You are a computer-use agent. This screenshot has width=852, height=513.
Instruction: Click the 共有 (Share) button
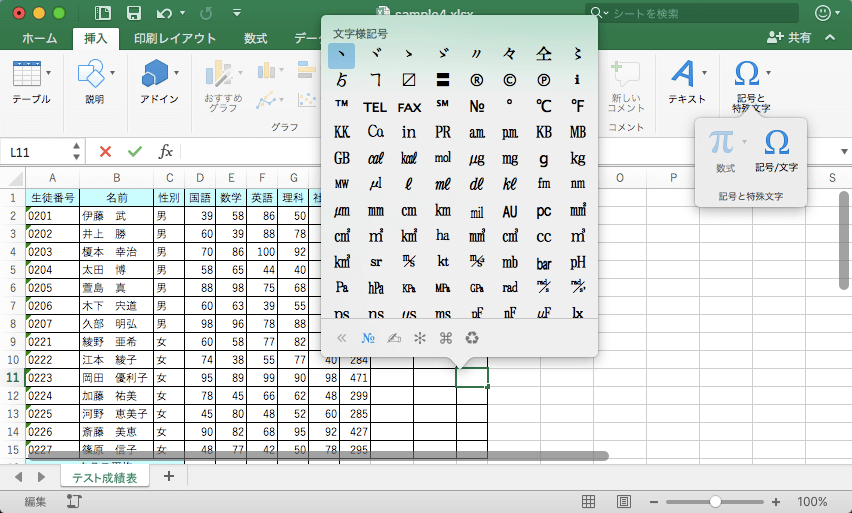[x=789, y=37]
